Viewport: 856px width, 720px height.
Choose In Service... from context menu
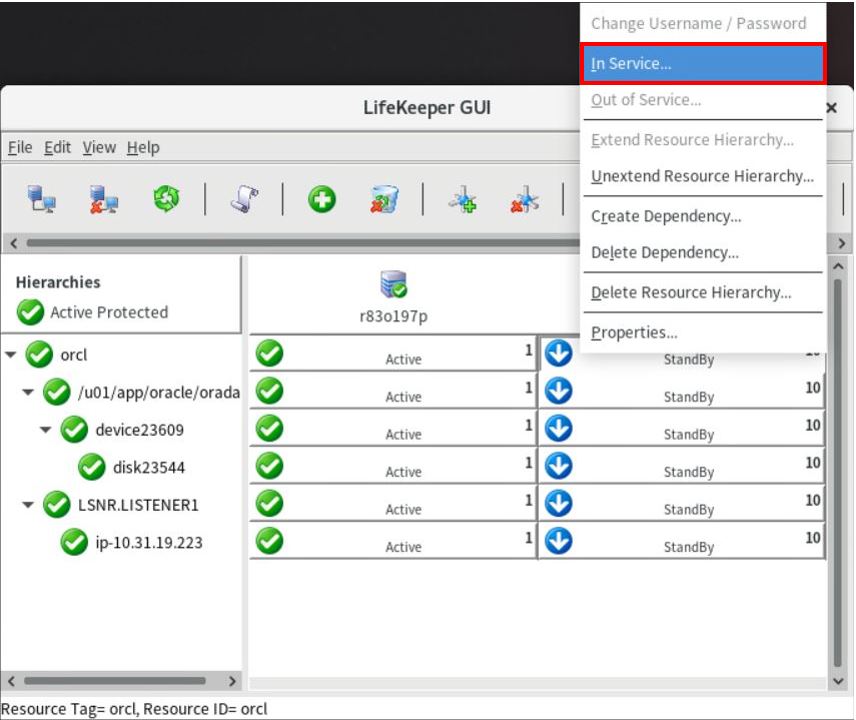(703, 64)
